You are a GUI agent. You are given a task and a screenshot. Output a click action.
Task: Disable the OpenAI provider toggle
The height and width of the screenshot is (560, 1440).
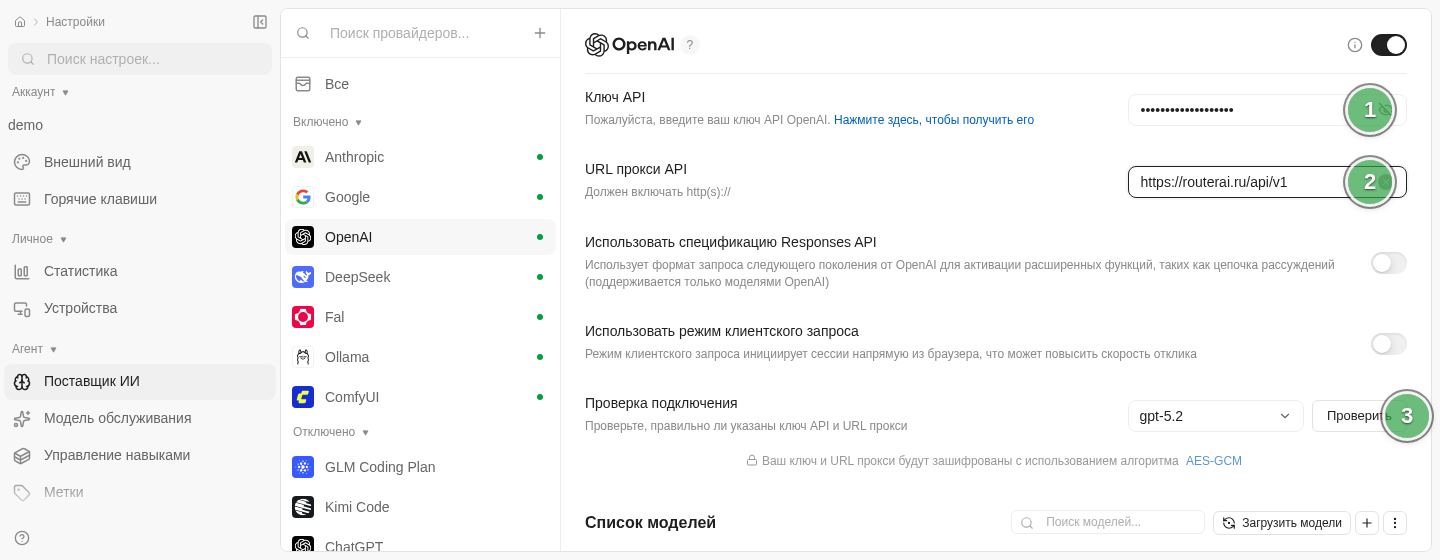1389,45
